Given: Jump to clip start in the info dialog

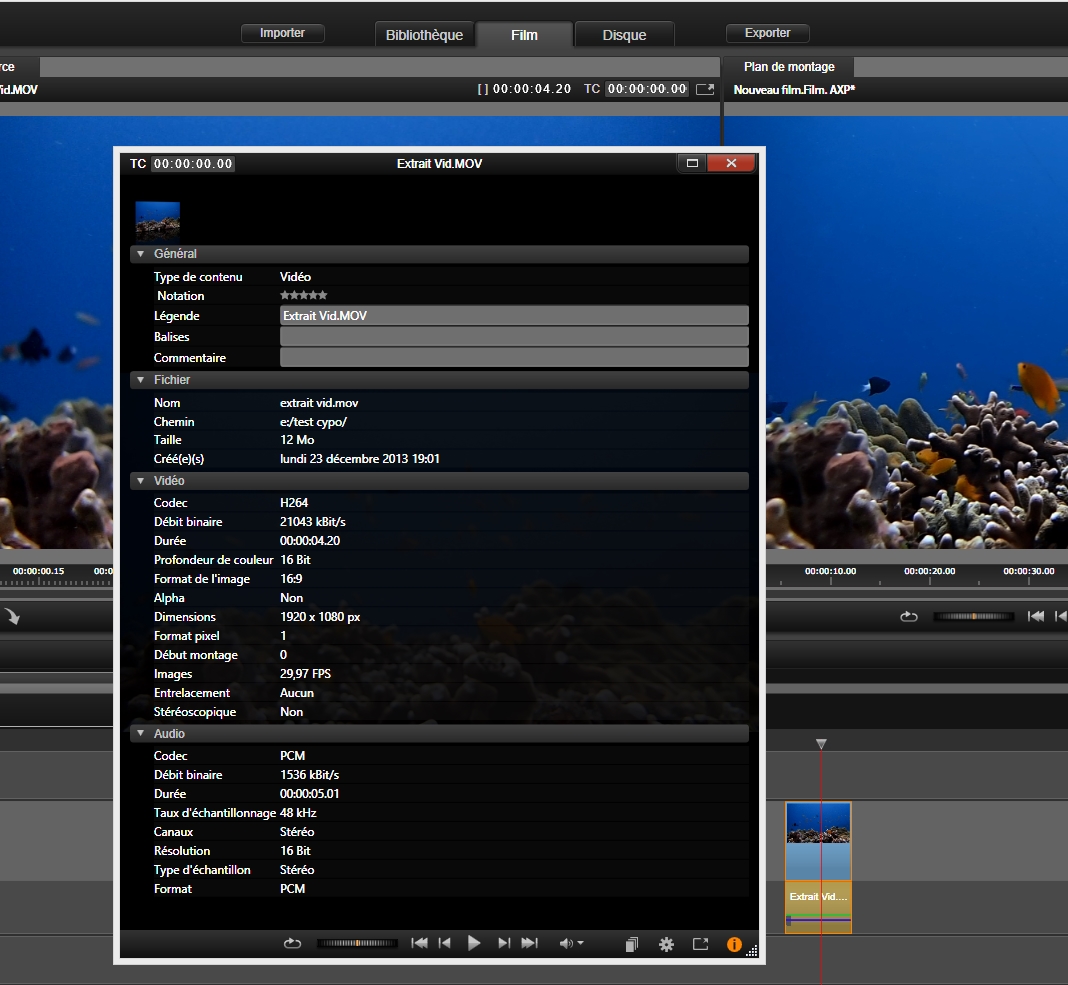Looking at the screenshot, I should (420, 943).
